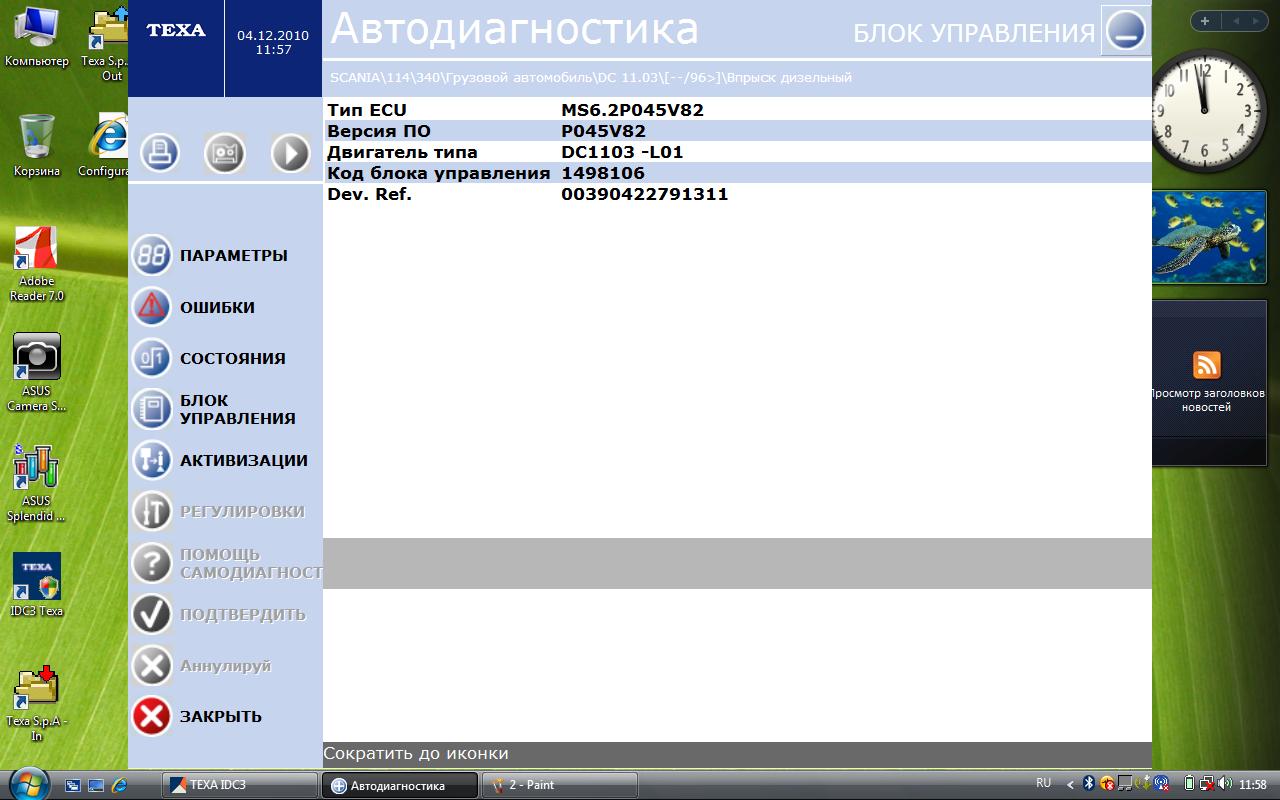The width and height of the screenshot is (1280, 800).
Task: Click the printer icon in TEXA toolbar
Action: coord(160,153)
